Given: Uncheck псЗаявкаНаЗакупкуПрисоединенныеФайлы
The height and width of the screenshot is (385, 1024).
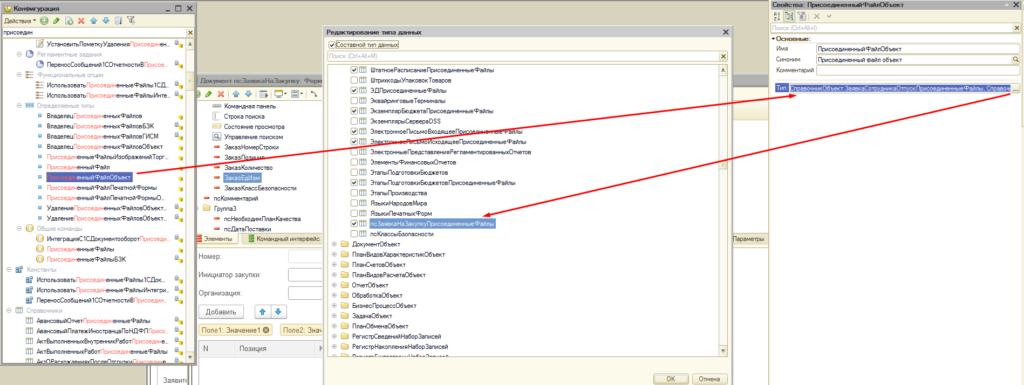Looking at the screenshot, I should click(355, 223).
